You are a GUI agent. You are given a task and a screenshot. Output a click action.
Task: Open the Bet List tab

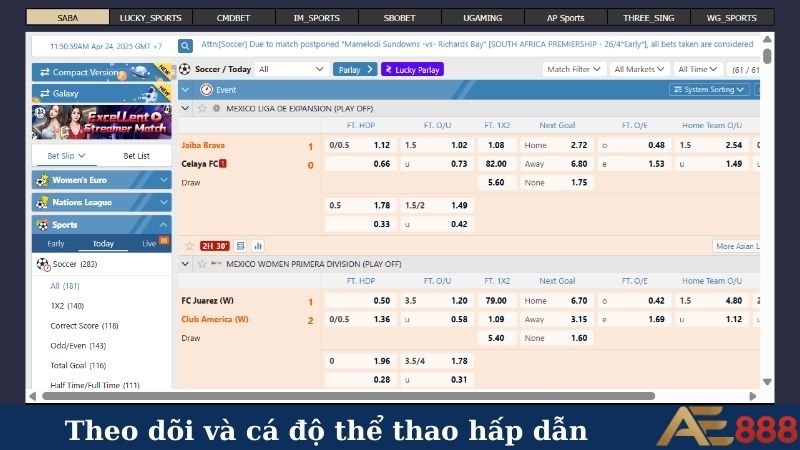tap(136, 156)
